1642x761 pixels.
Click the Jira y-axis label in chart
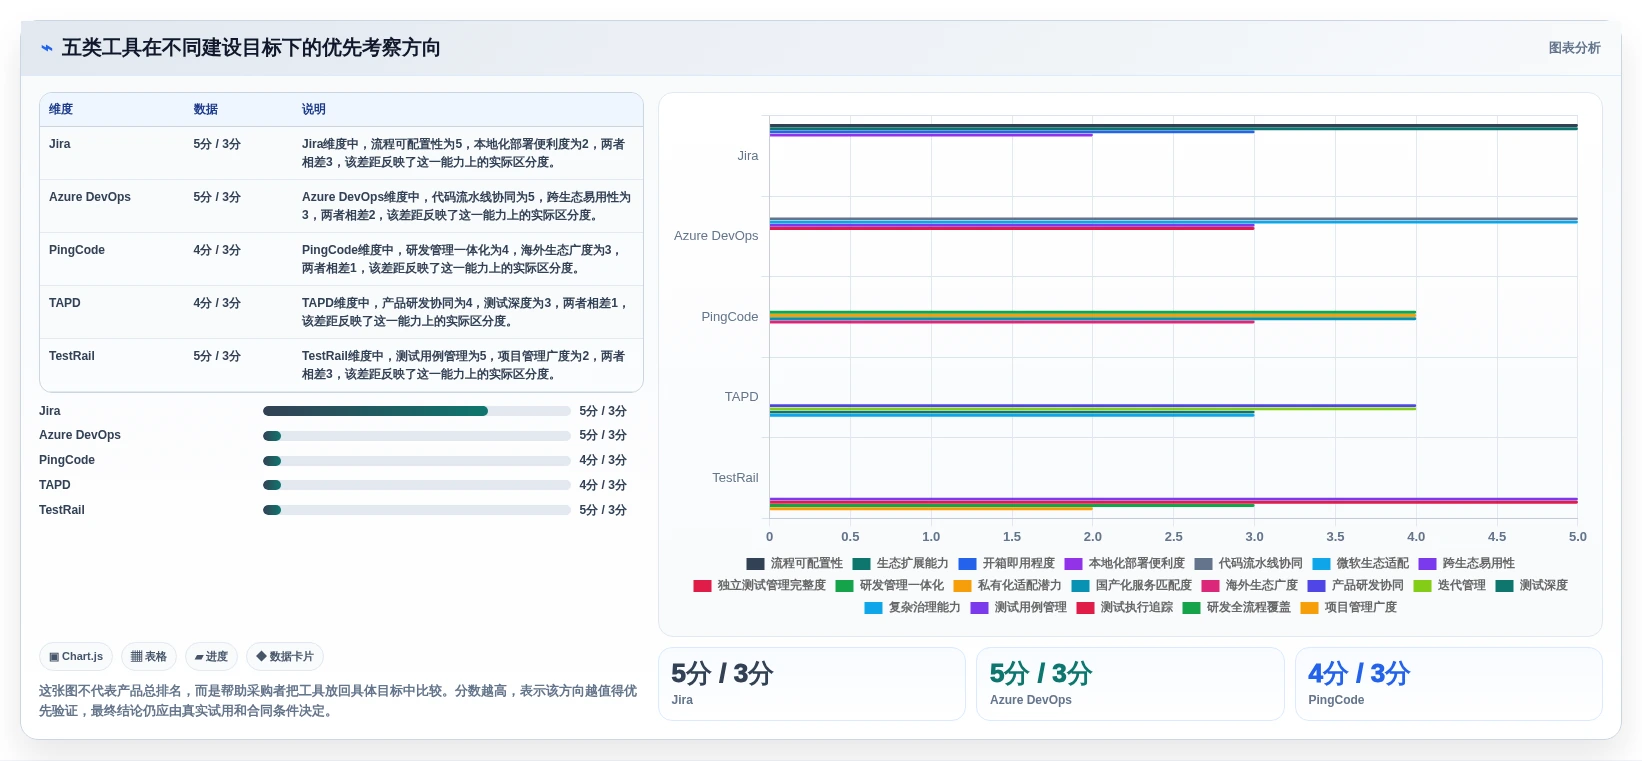(x=748, y=156)
